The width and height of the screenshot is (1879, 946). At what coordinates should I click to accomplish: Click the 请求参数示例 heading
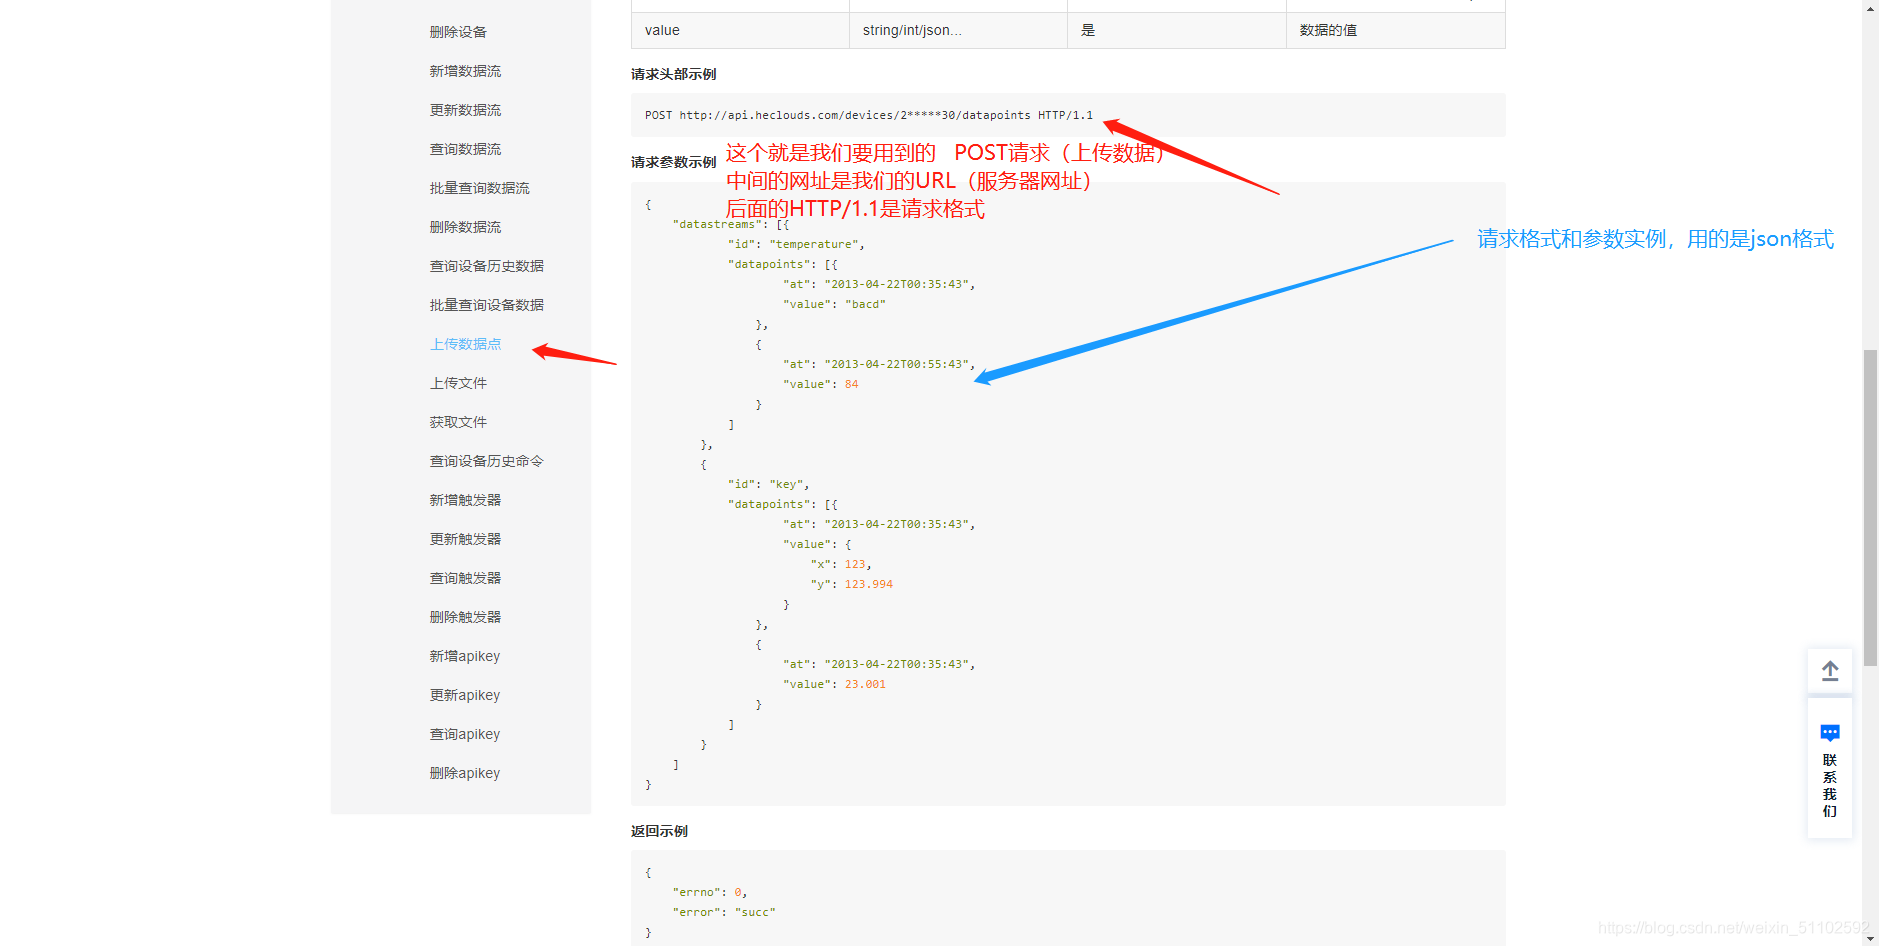(x=673, y=162)
